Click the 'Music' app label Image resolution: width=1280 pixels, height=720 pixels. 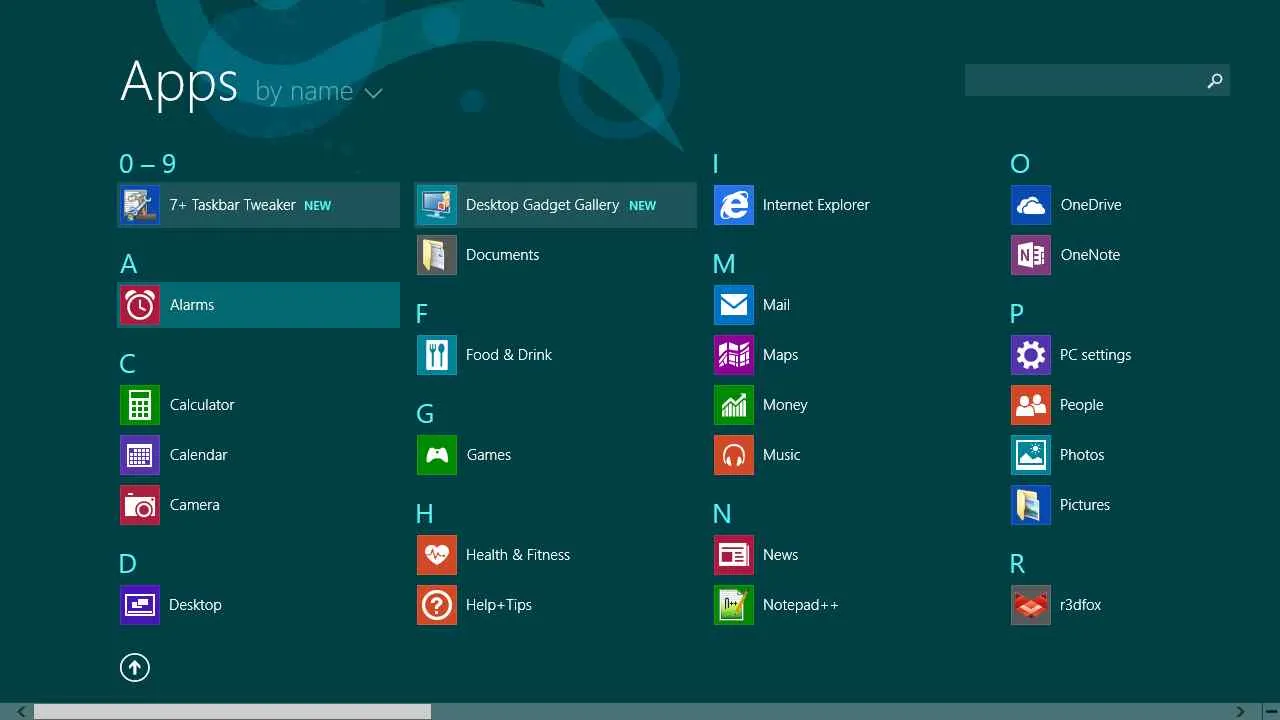(782, 455)
